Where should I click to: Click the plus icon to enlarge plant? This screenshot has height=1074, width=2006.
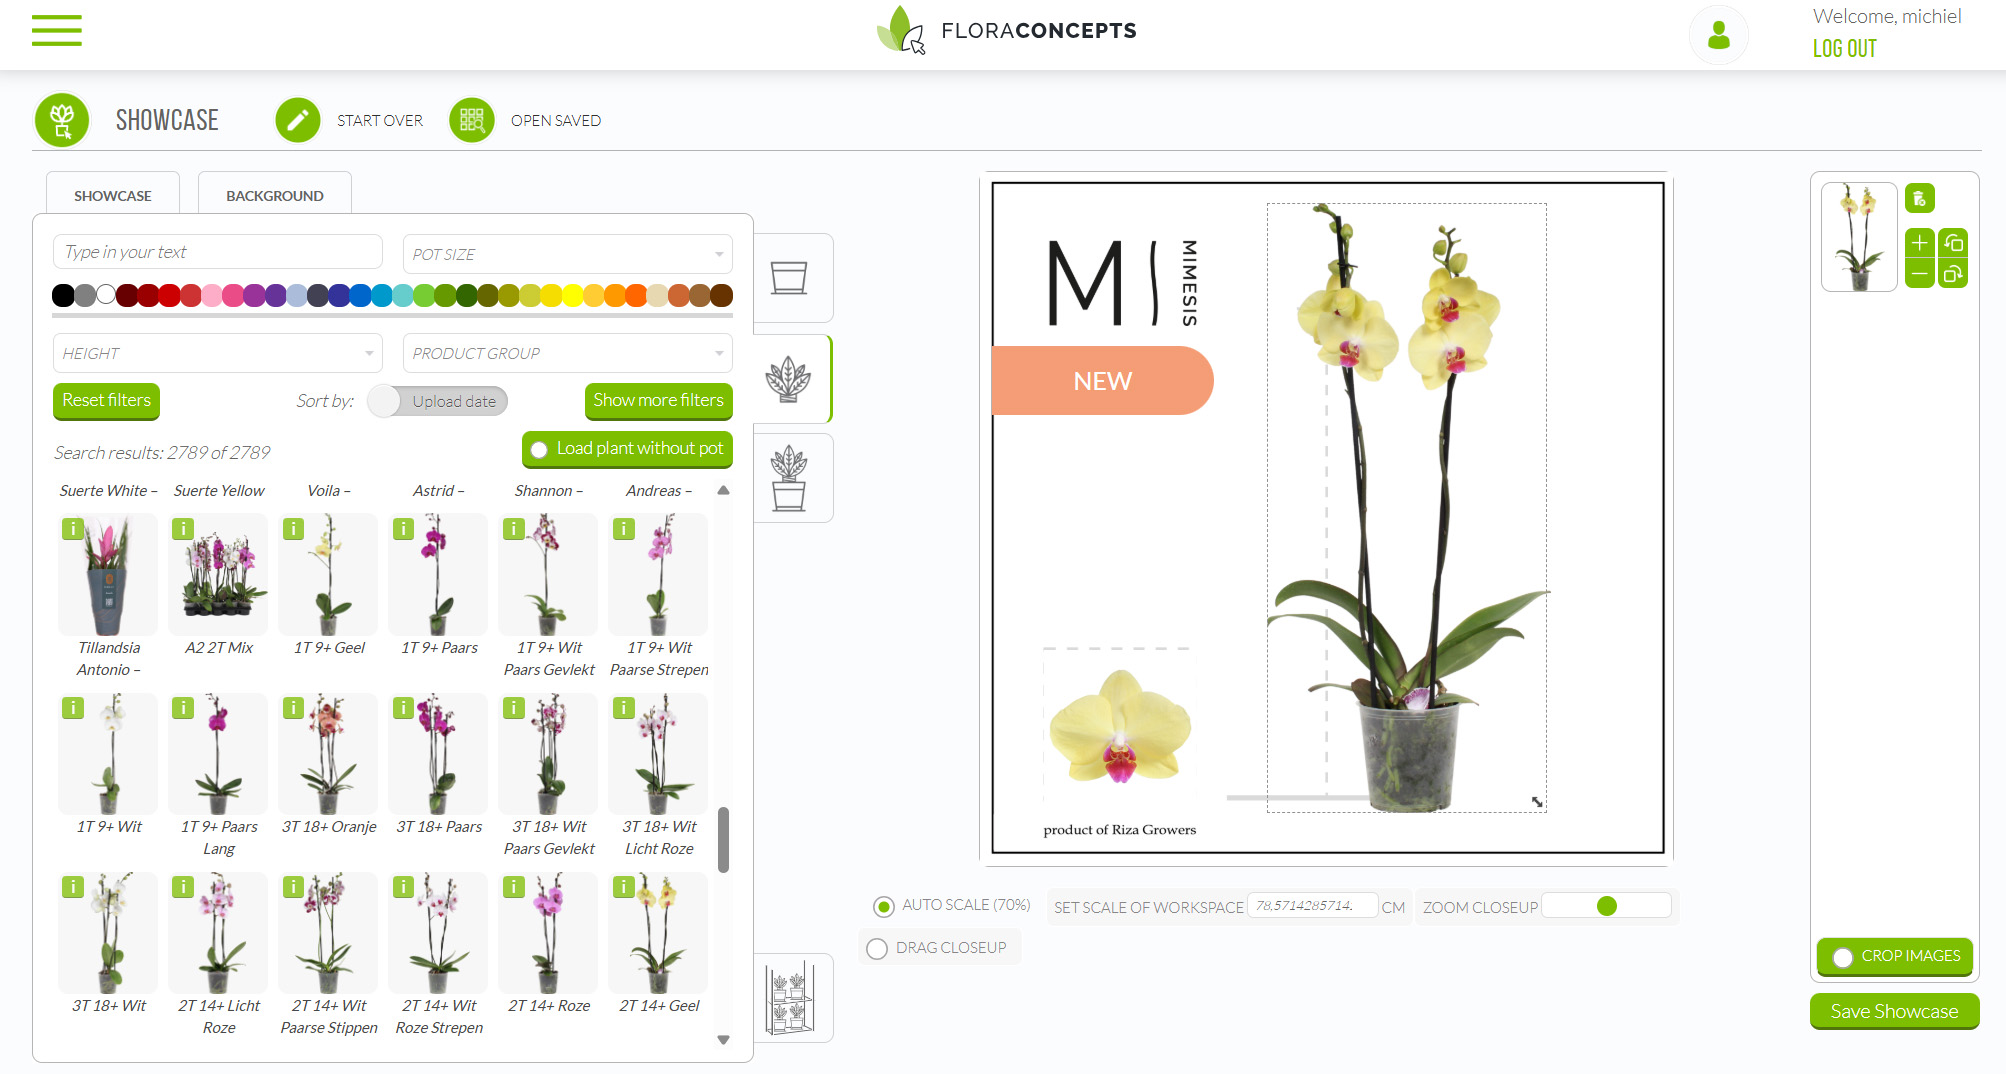tap(1919, 243)
